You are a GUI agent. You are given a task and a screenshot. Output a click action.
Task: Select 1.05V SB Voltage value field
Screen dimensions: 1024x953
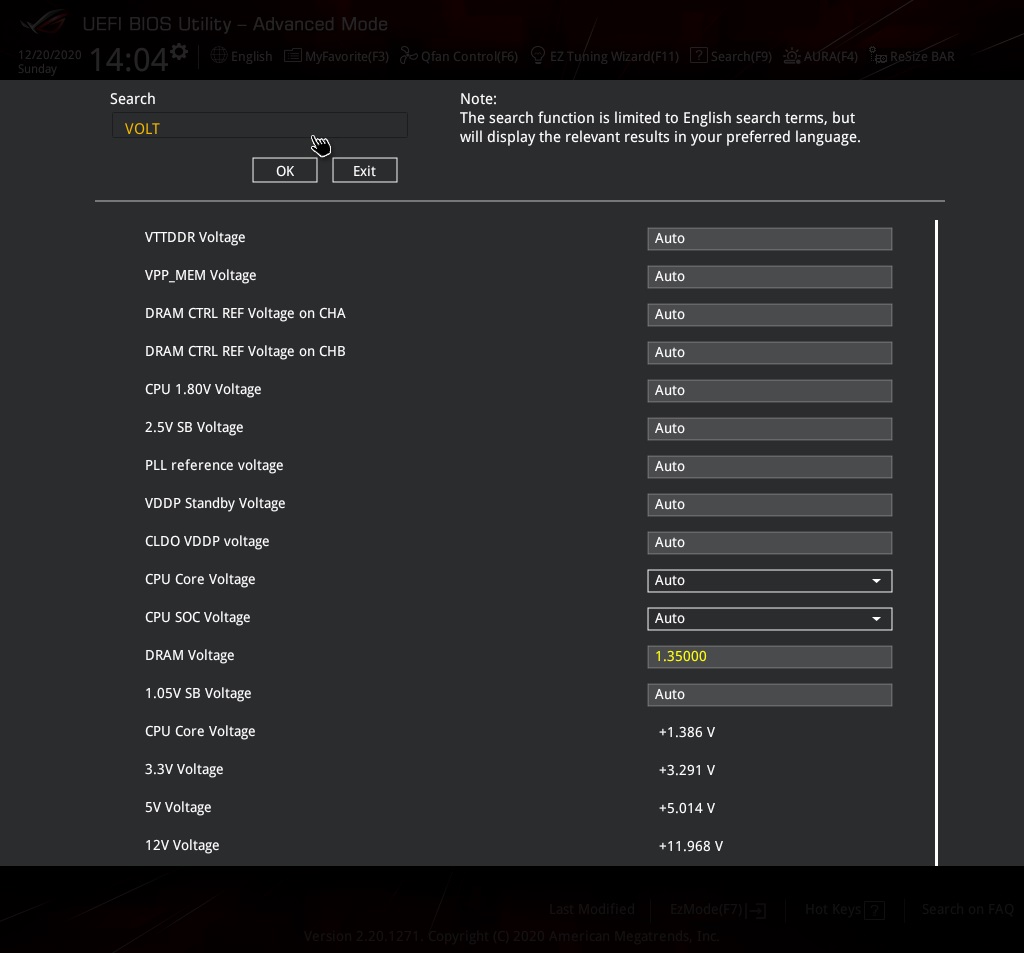(769, 694)
